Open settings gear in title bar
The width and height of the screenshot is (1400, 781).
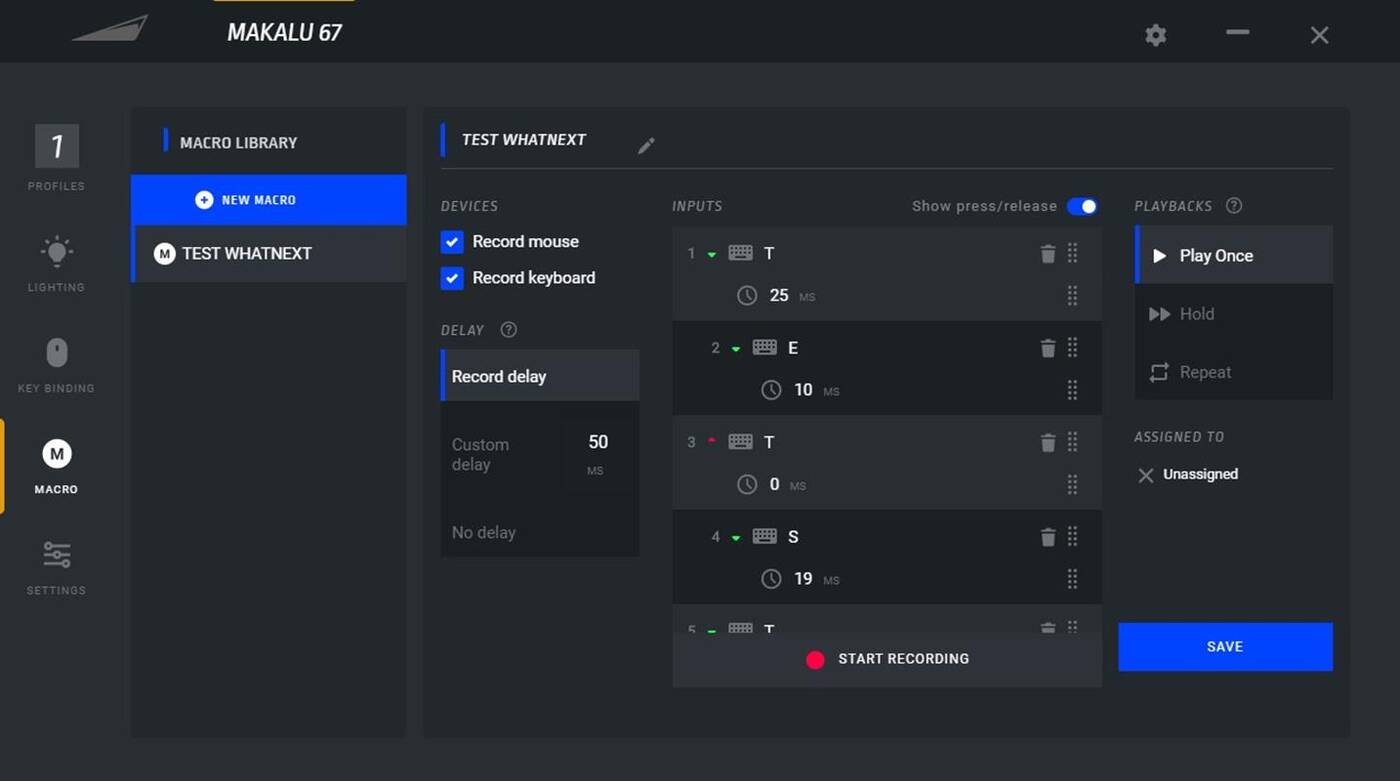[x=1155, y=36]
